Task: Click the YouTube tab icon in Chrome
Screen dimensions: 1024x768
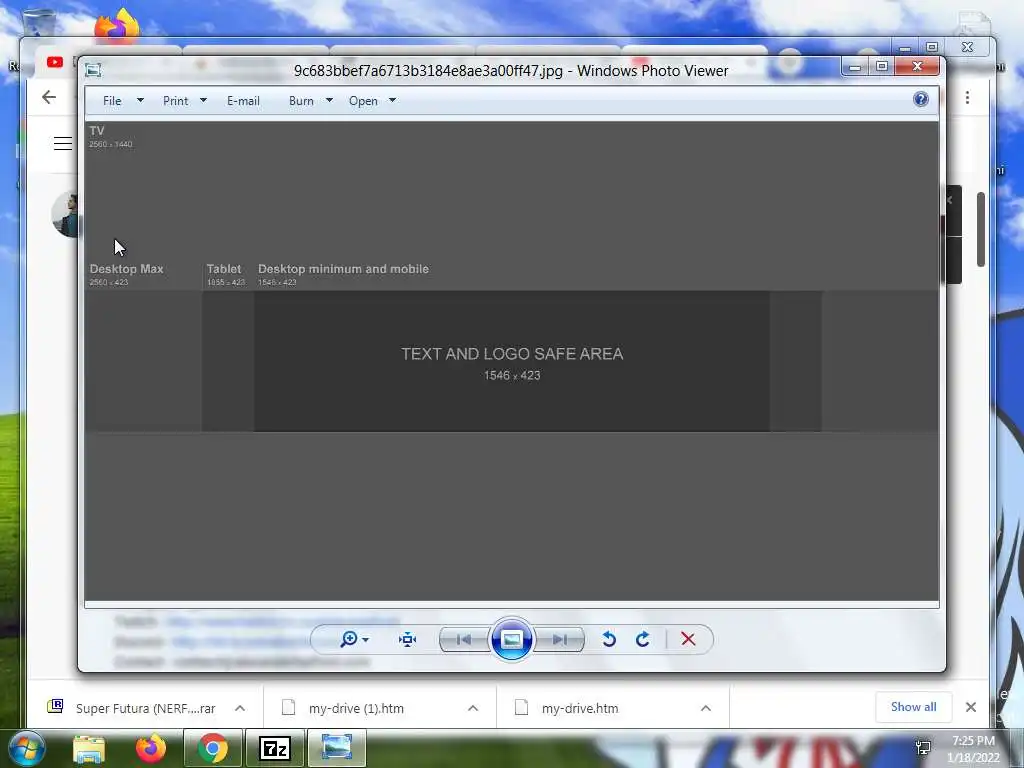Action: pos(55,62)
